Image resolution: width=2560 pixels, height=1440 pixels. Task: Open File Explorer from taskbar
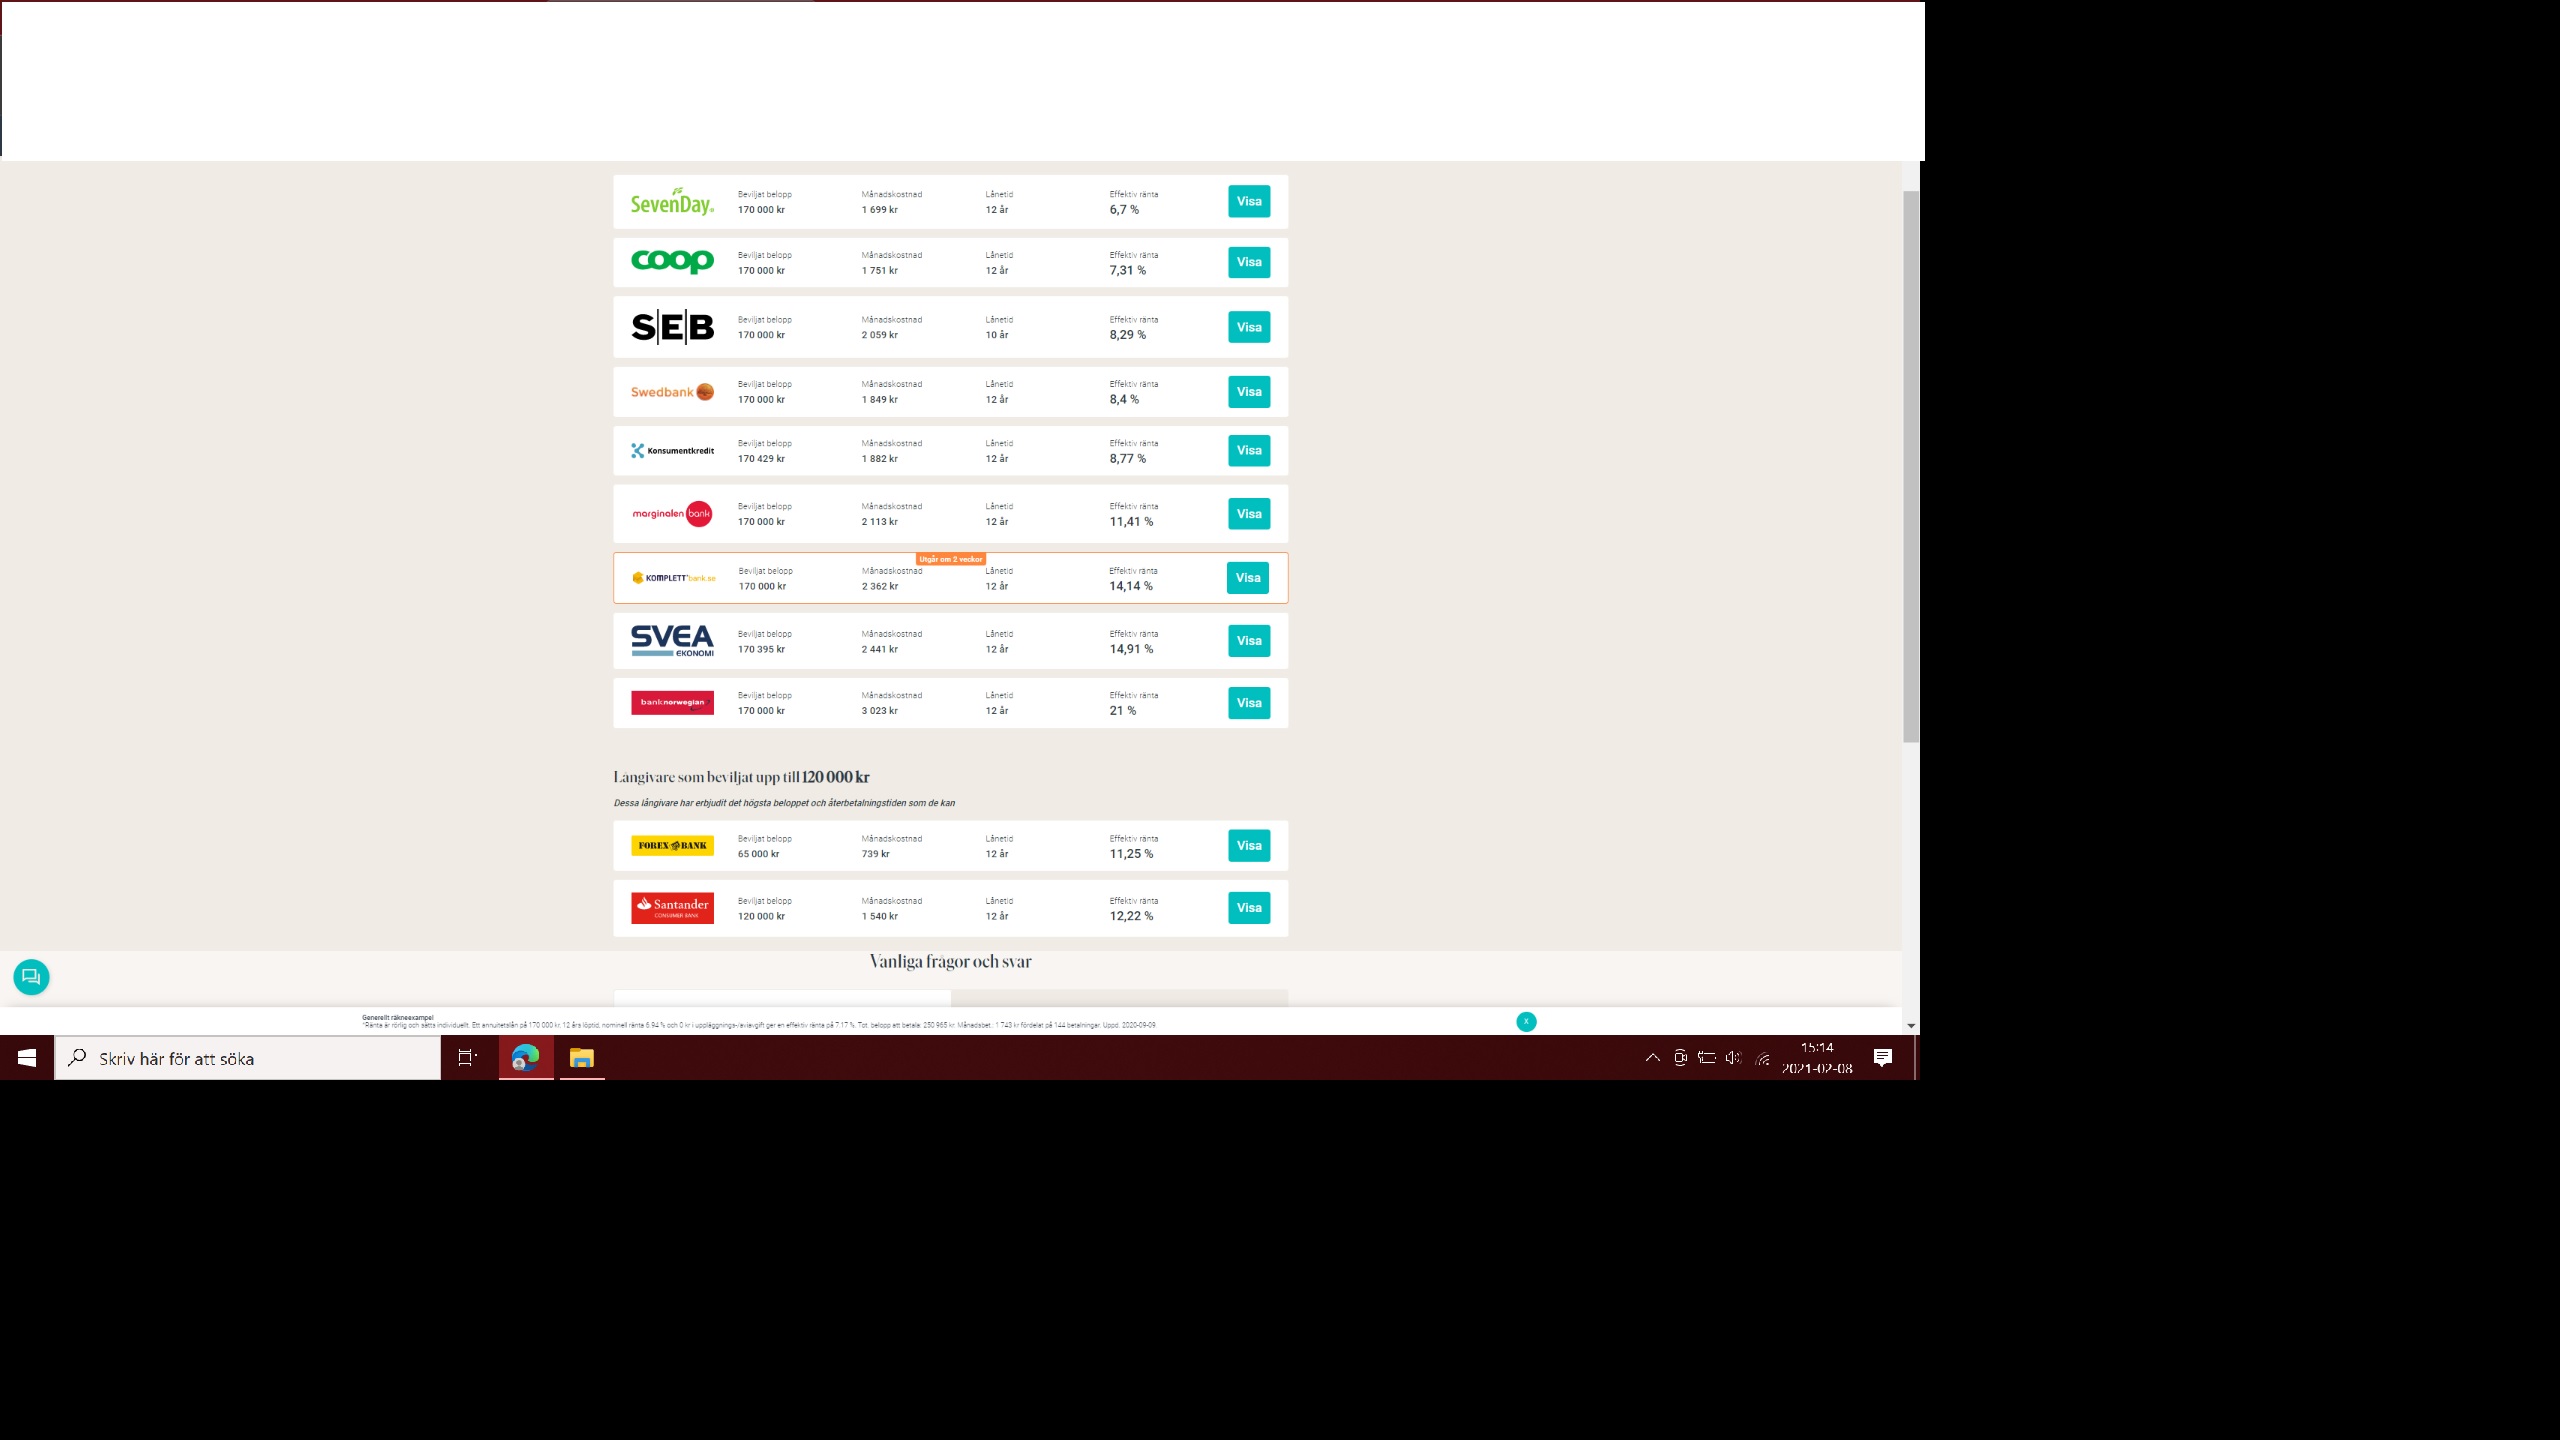pyautogui.click(x=582, y=1058)
